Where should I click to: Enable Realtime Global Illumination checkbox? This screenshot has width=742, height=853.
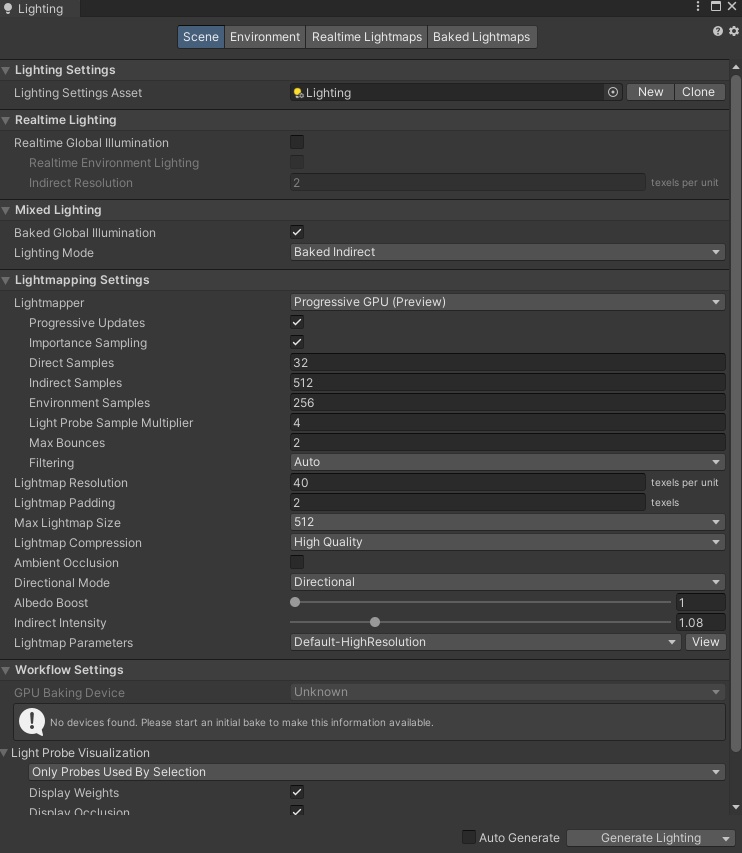(x=297, y=142)
